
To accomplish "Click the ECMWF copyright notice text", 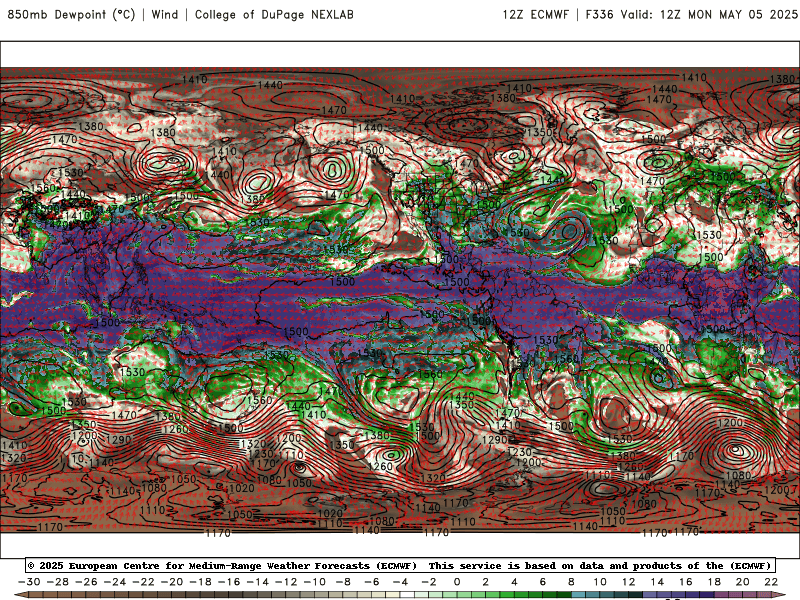I will (222, 565).
